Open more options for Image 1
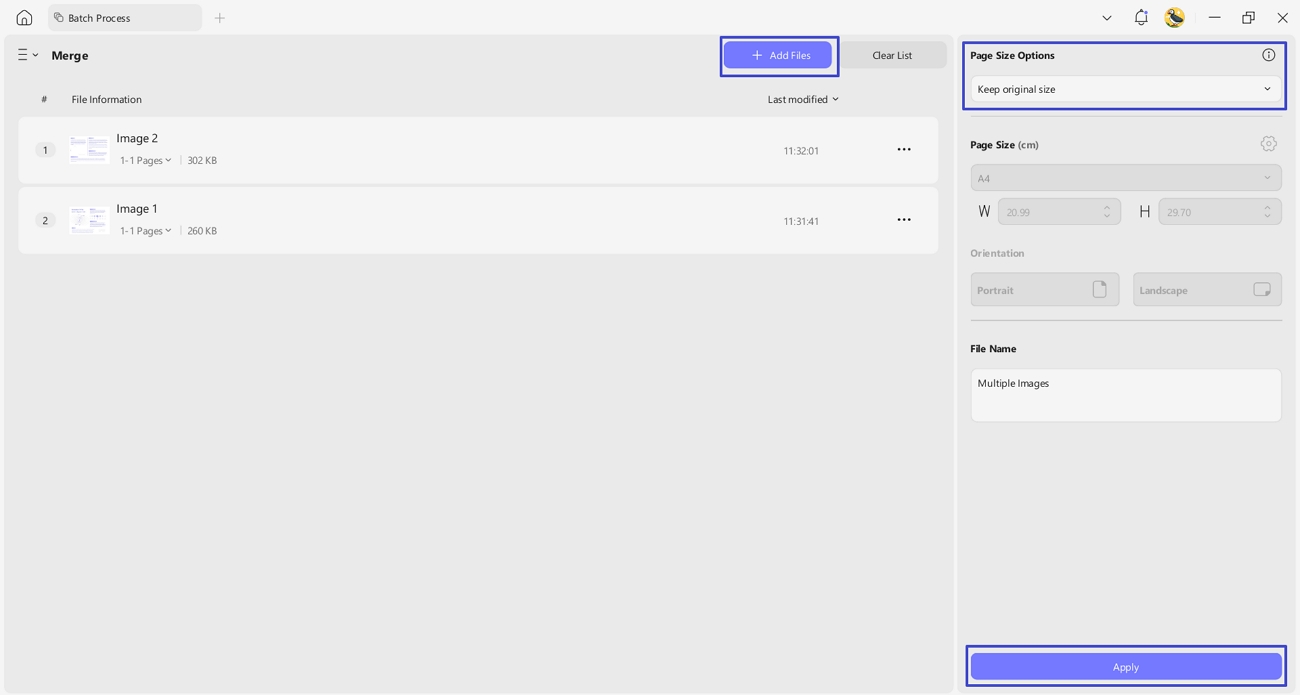 (904, 220)
